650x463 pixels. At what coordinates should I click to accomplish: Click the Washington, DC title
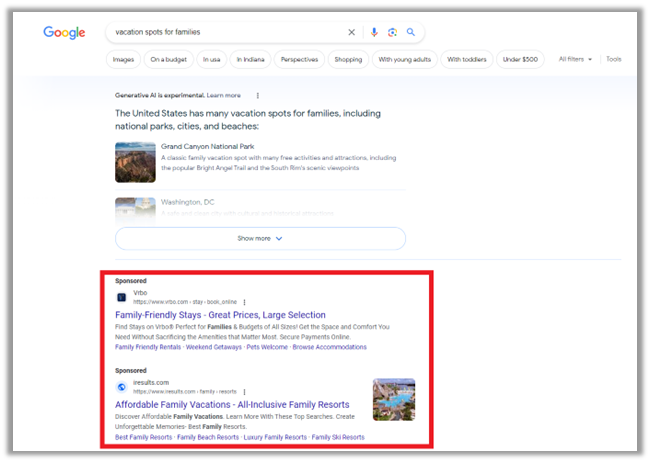tap(187, 202)
